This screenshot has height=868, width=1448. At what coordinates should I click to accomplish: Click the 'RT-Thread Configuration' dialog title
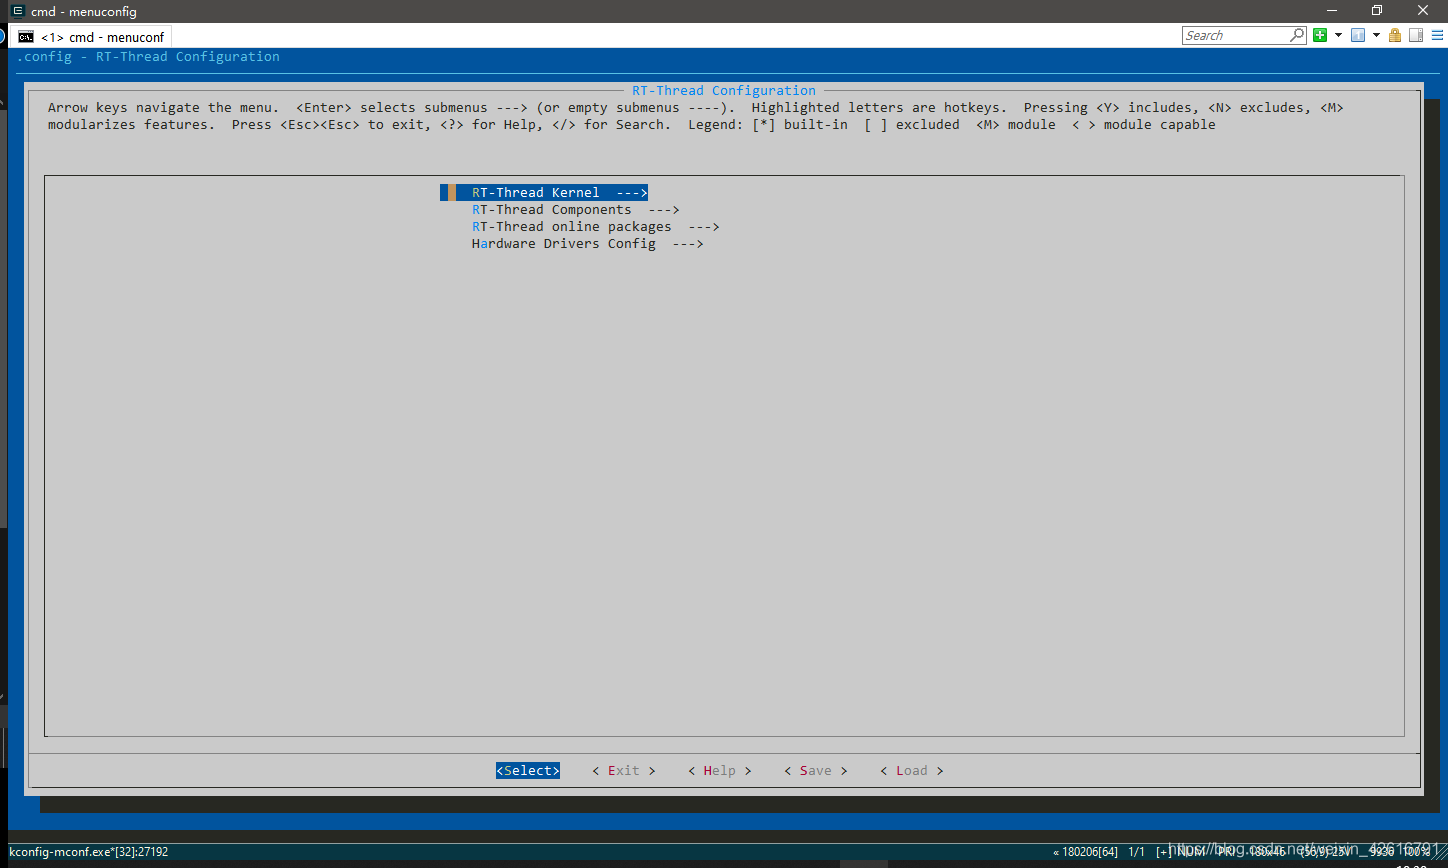pos(724,90)
